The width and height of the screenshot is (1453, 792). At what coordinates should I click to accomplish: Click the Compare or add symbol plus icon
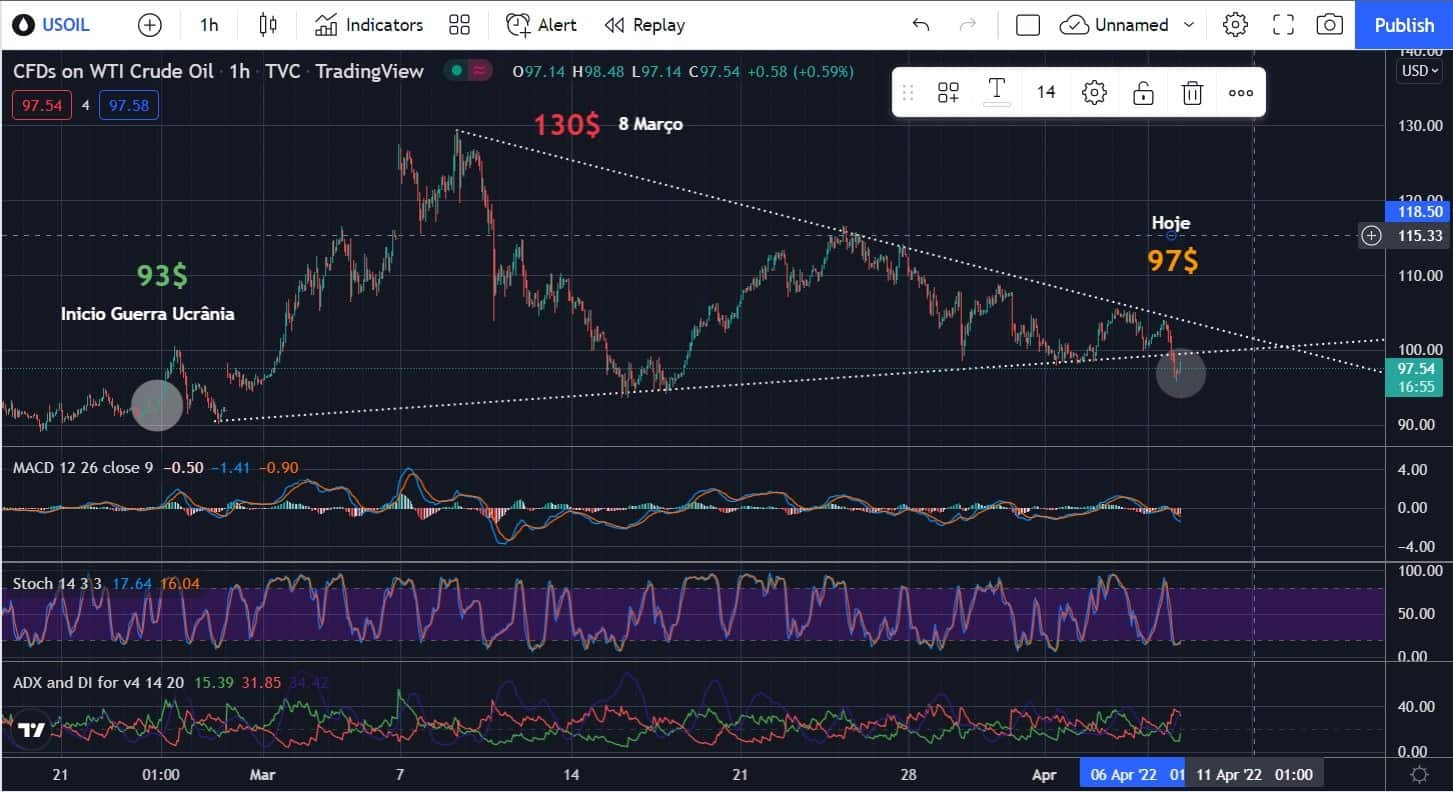(149, 25)
